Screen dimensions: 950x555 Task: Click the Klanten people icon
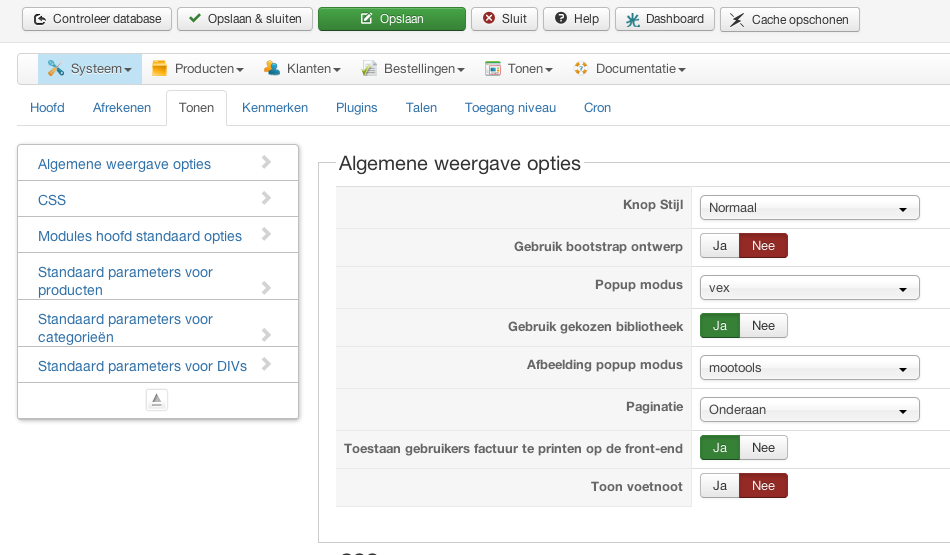coord(271,69)
